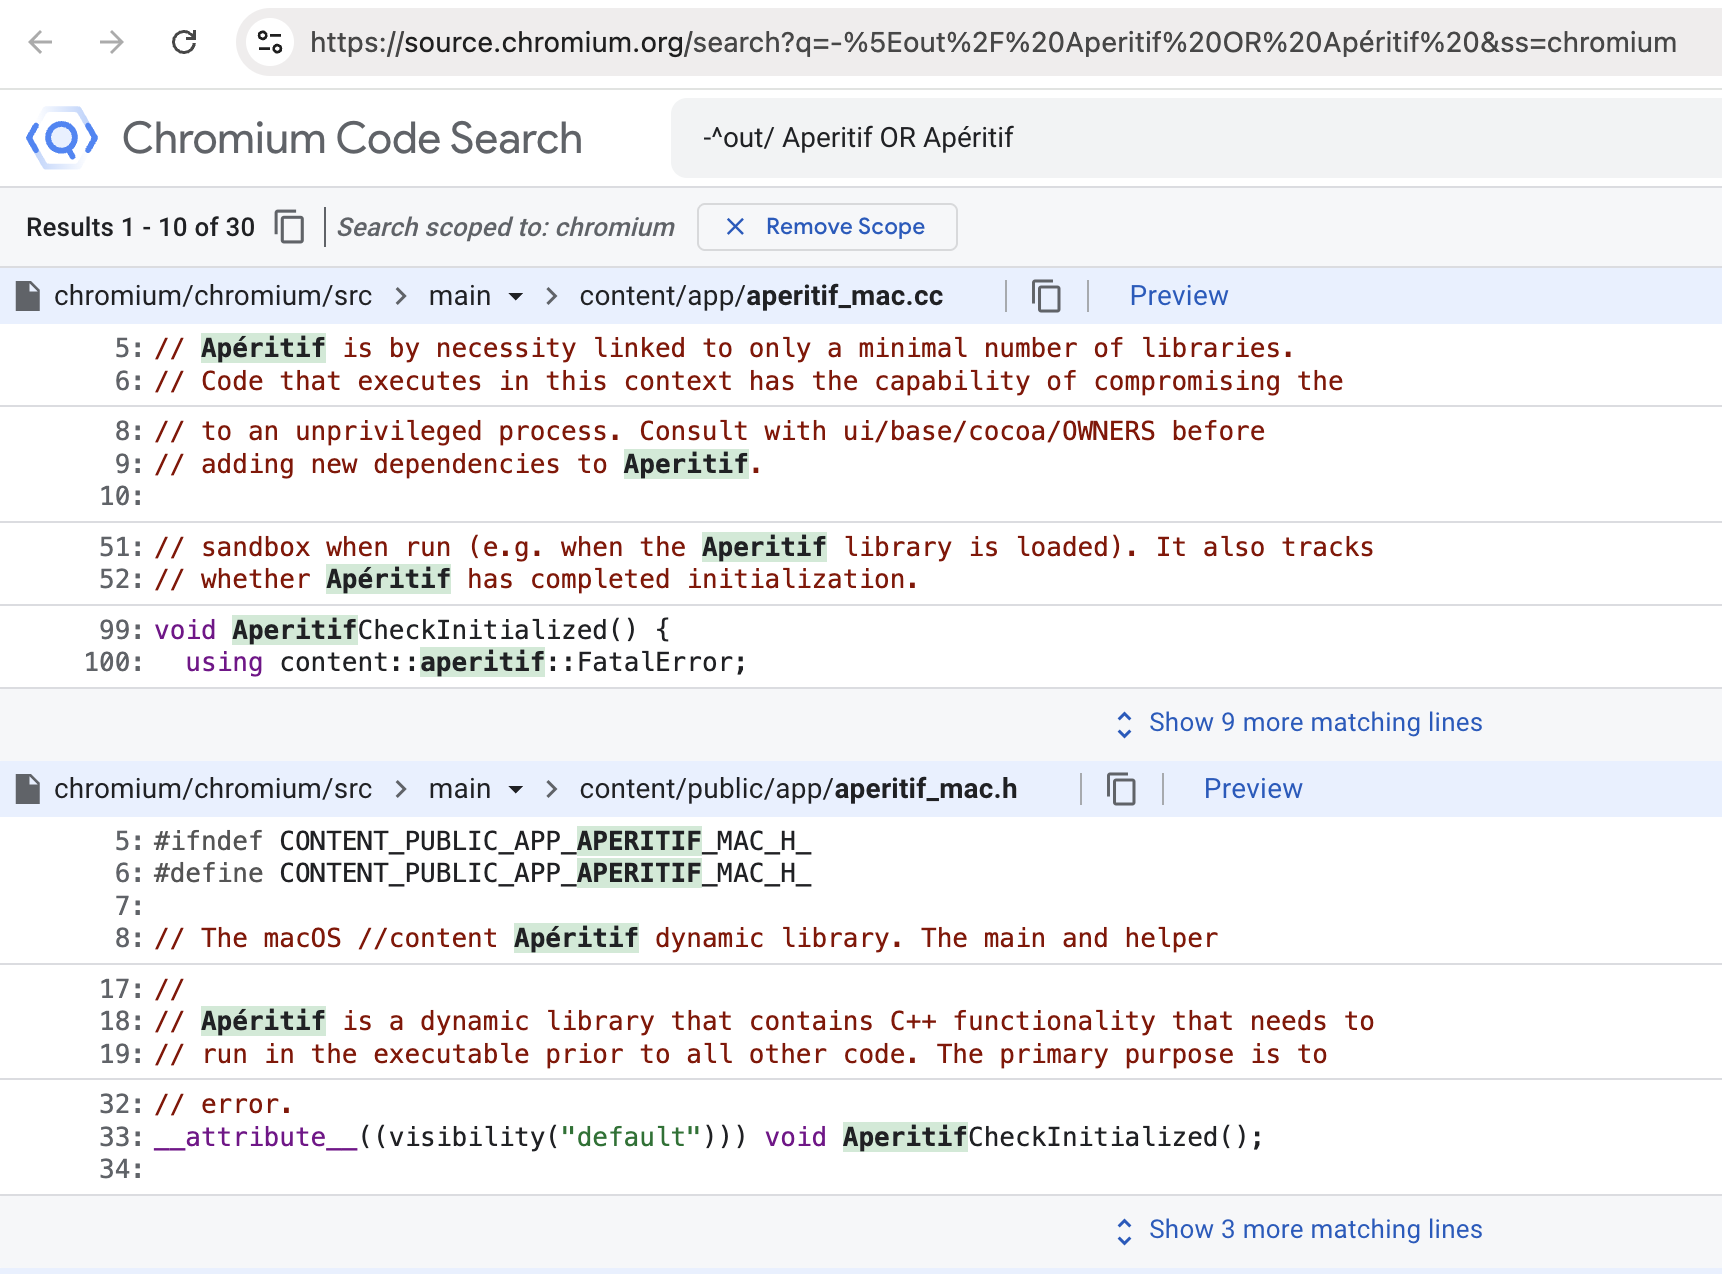This screenshot has height=1274, width=1722.
Task: Open line 6 'Code that executes in this context'
Action: coord(749,381)
